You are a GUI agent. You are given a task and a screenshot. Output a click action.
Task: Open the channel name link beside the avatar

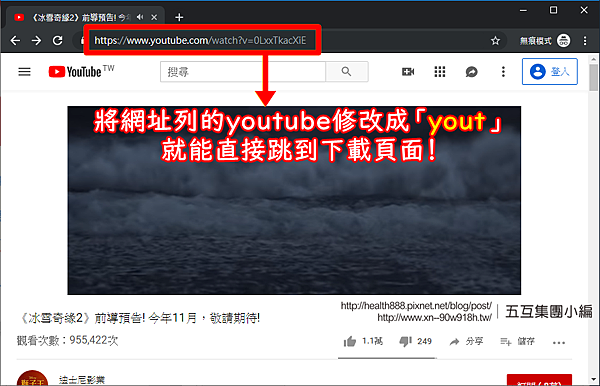pyautogui.click(x=82, y=380)
